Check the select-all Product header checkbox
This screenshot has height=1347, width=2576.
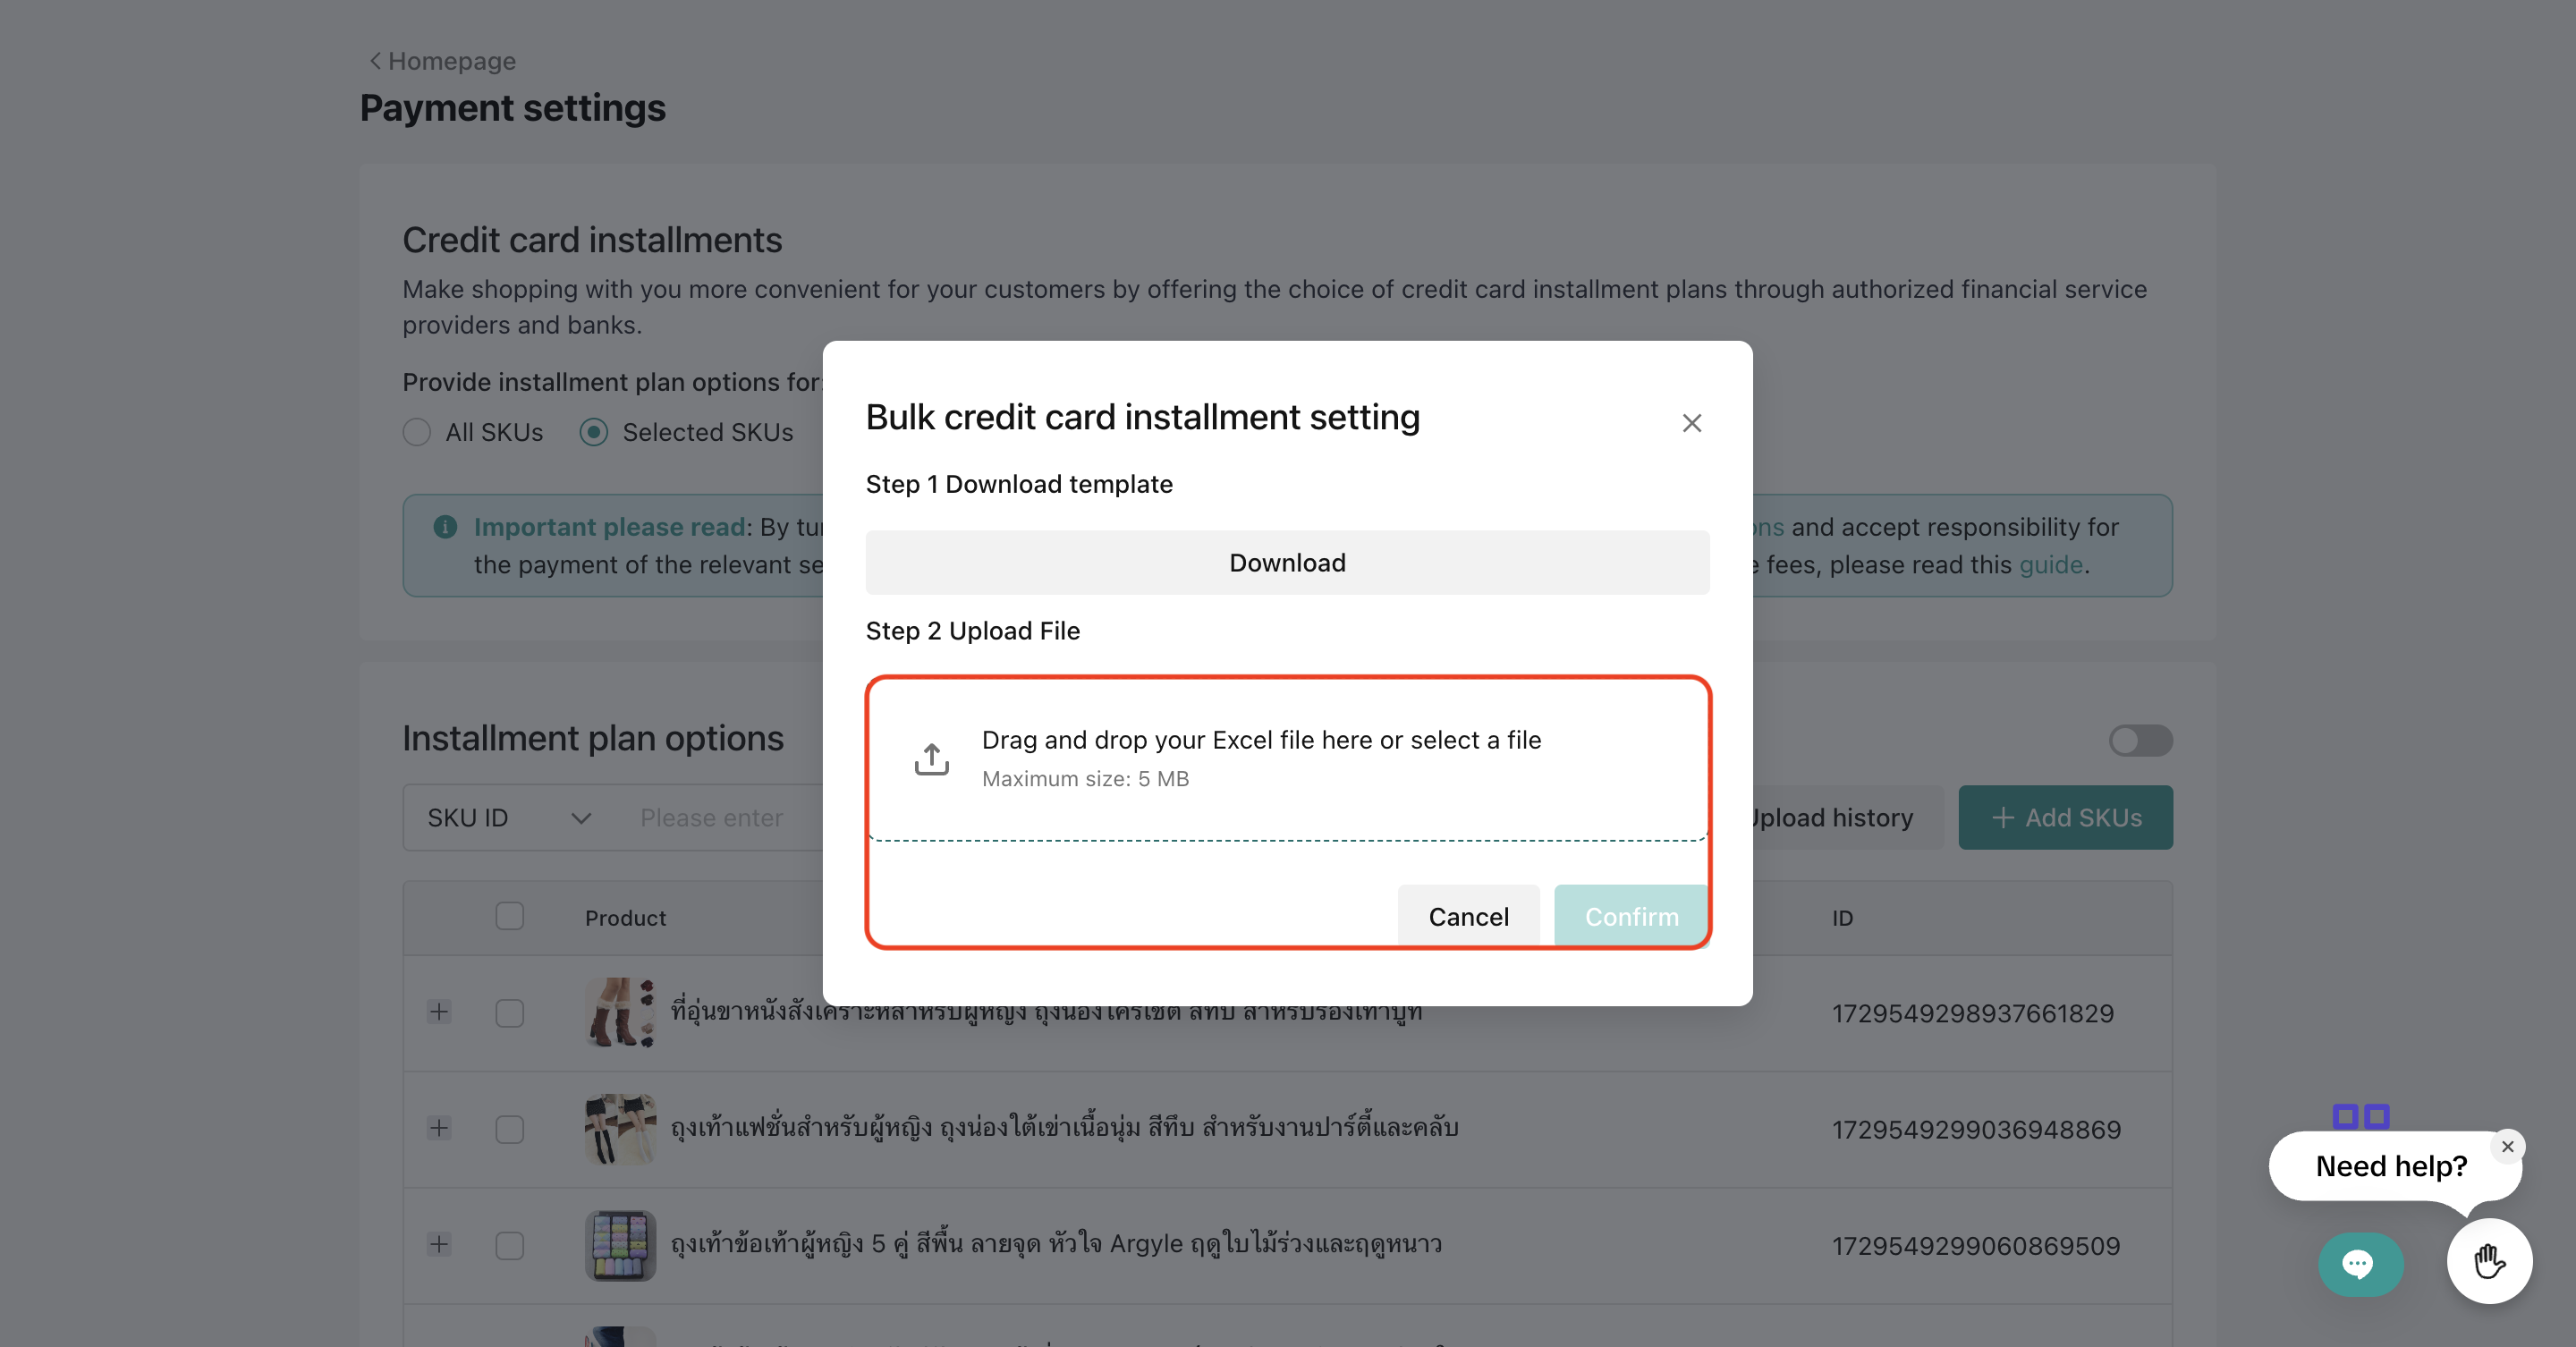509,916
